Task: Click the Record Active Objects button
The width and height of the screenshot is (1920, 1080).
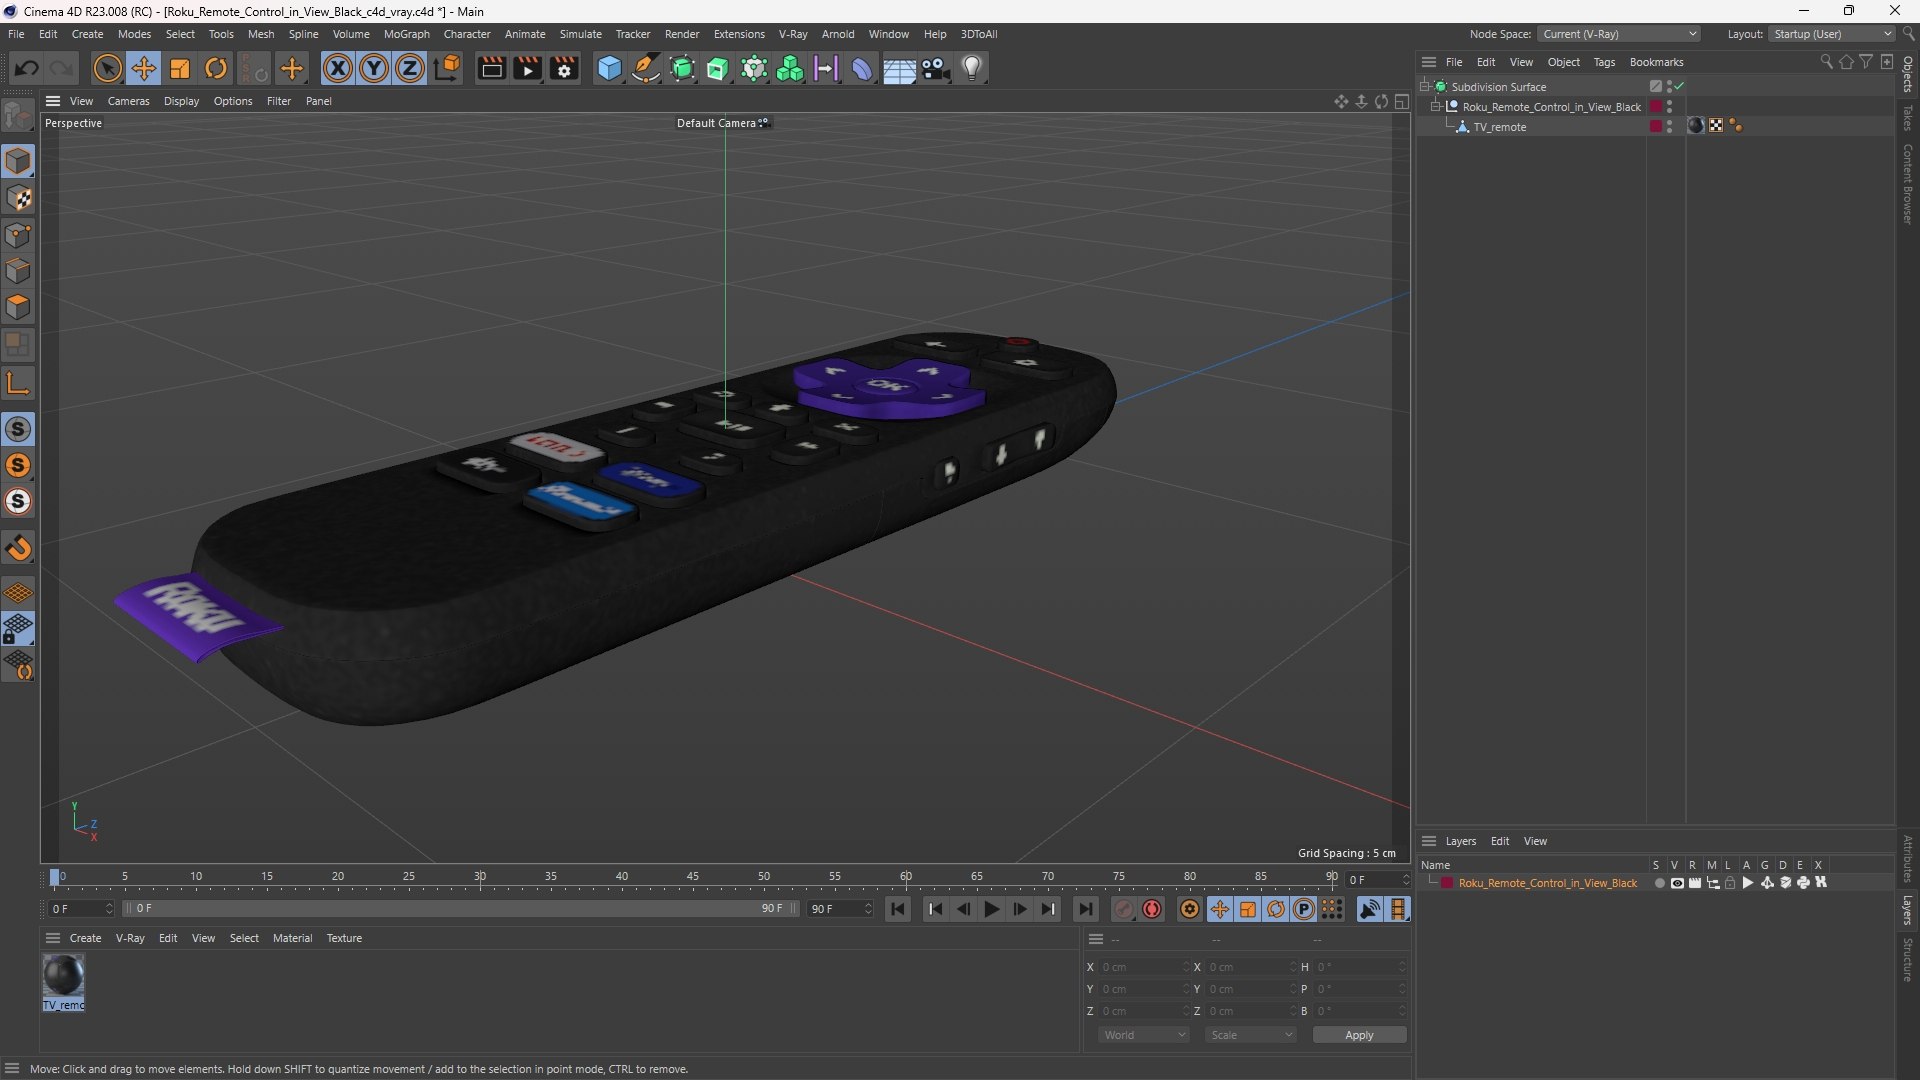Action: pos(1124,909)
